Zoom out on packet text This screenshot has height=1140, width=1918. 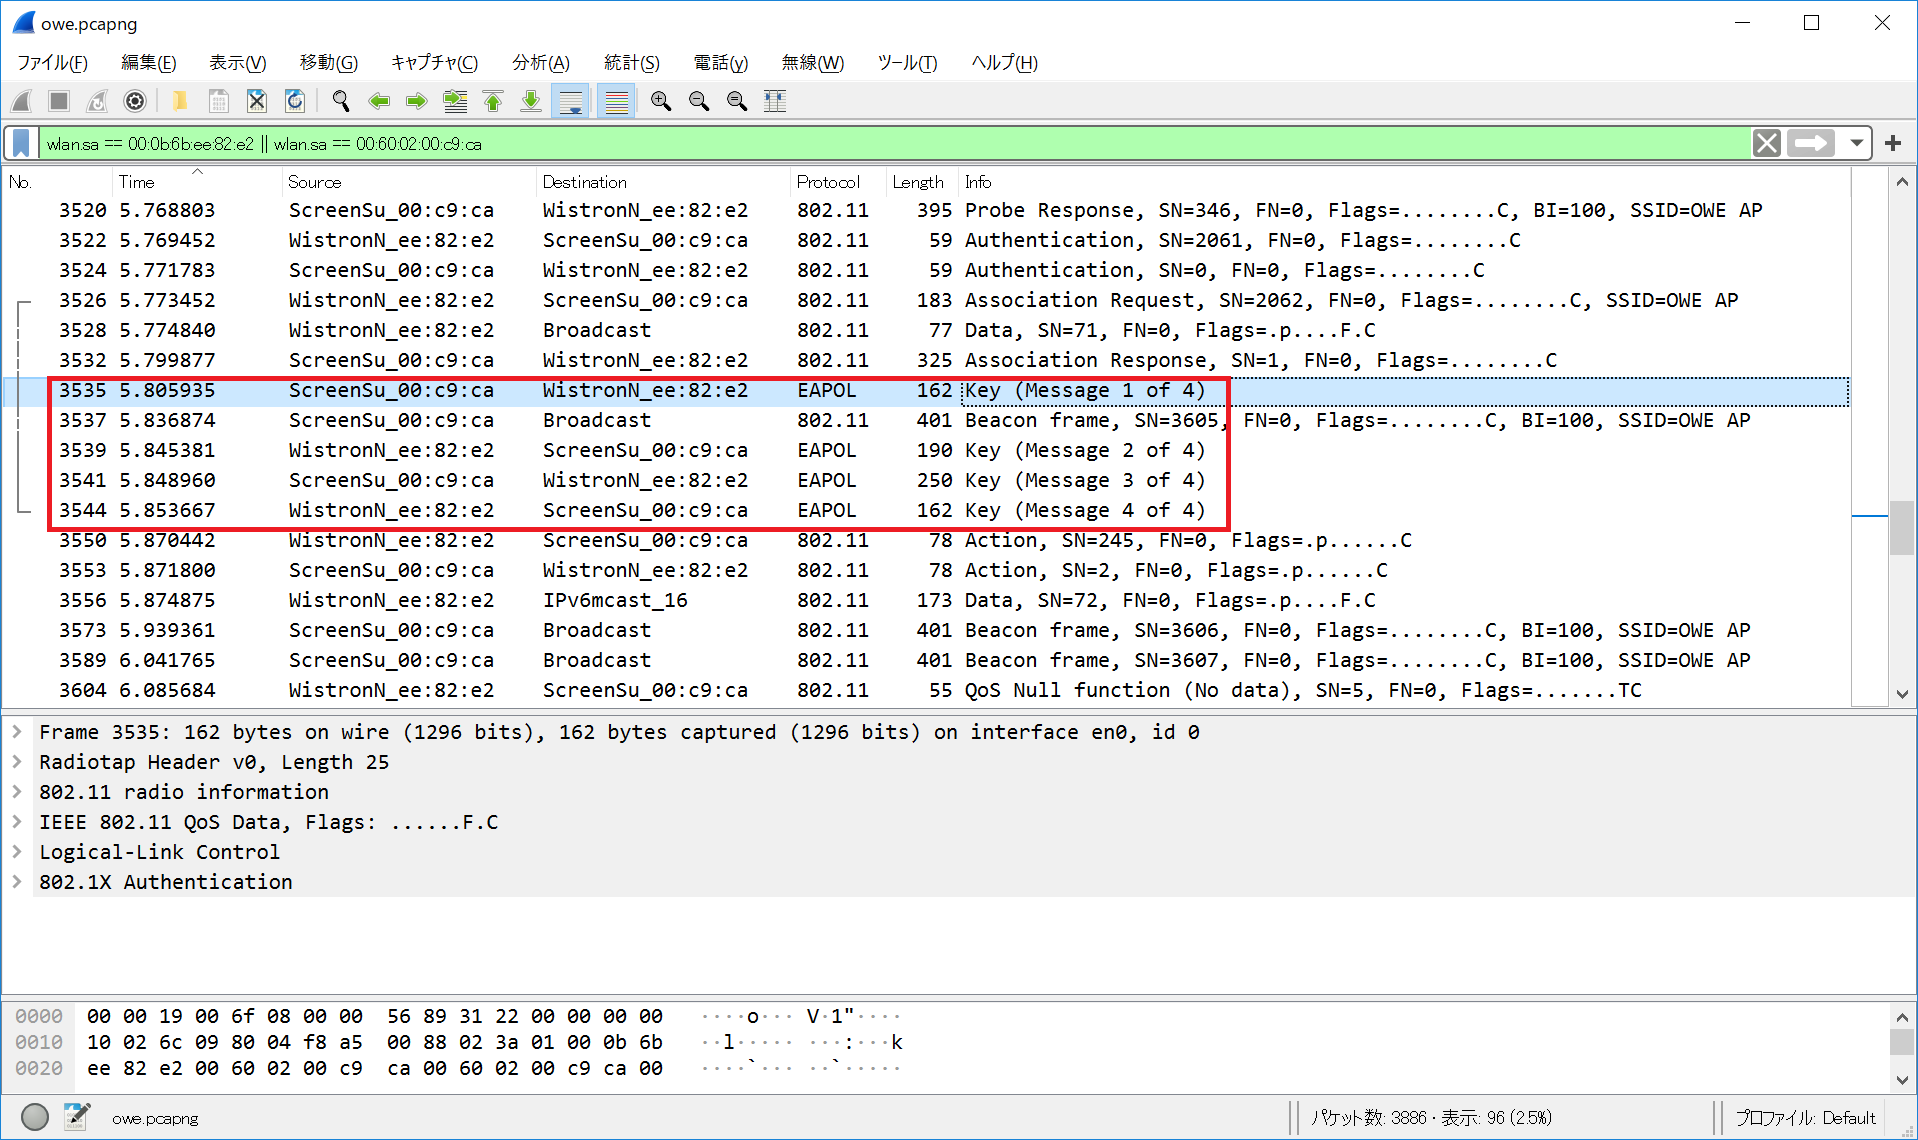[699, 101]
